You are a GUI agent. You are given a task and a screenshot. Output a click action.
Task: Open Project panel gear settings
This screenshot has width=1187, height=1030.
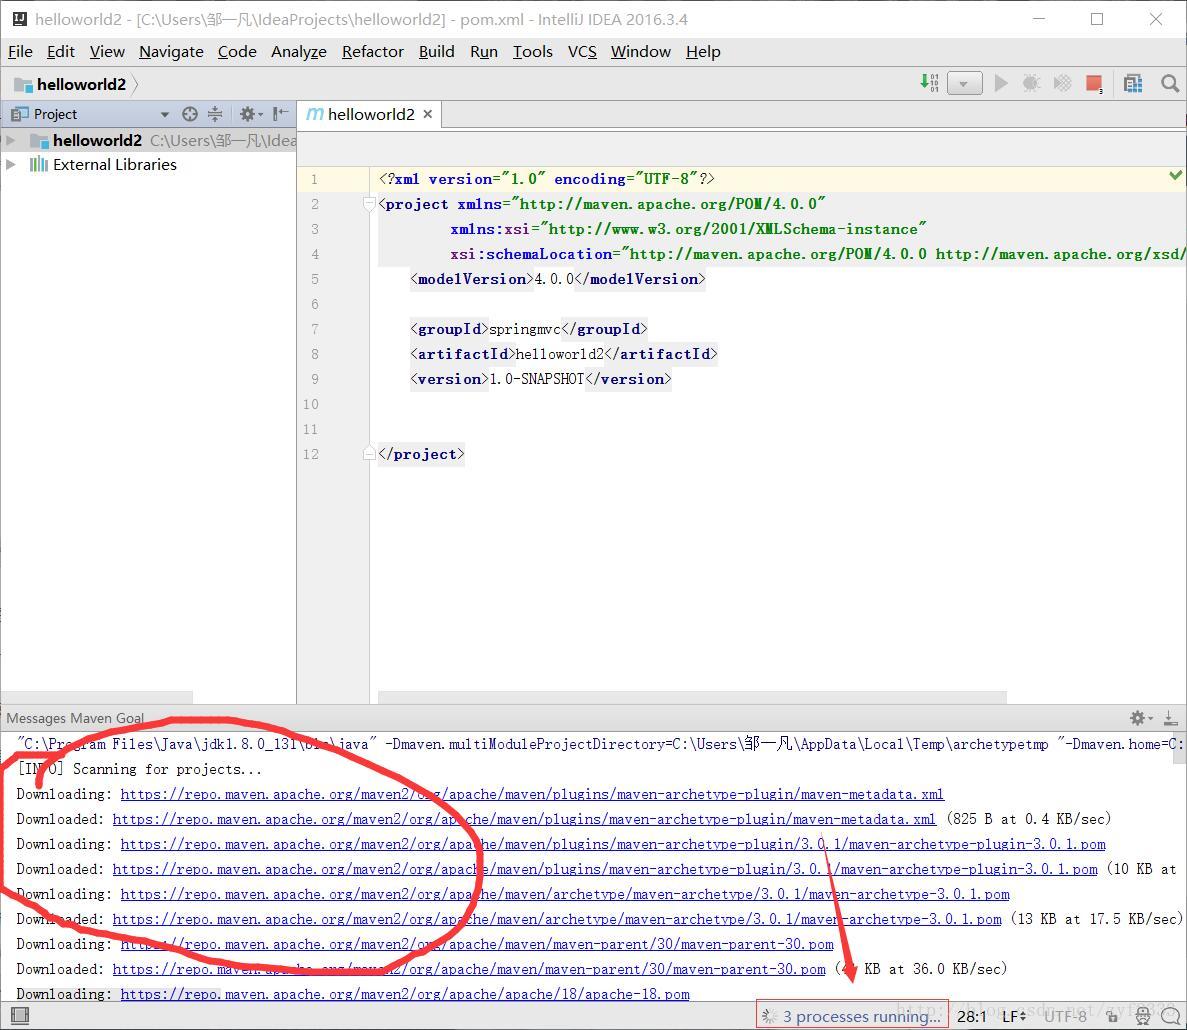[250, 114]
